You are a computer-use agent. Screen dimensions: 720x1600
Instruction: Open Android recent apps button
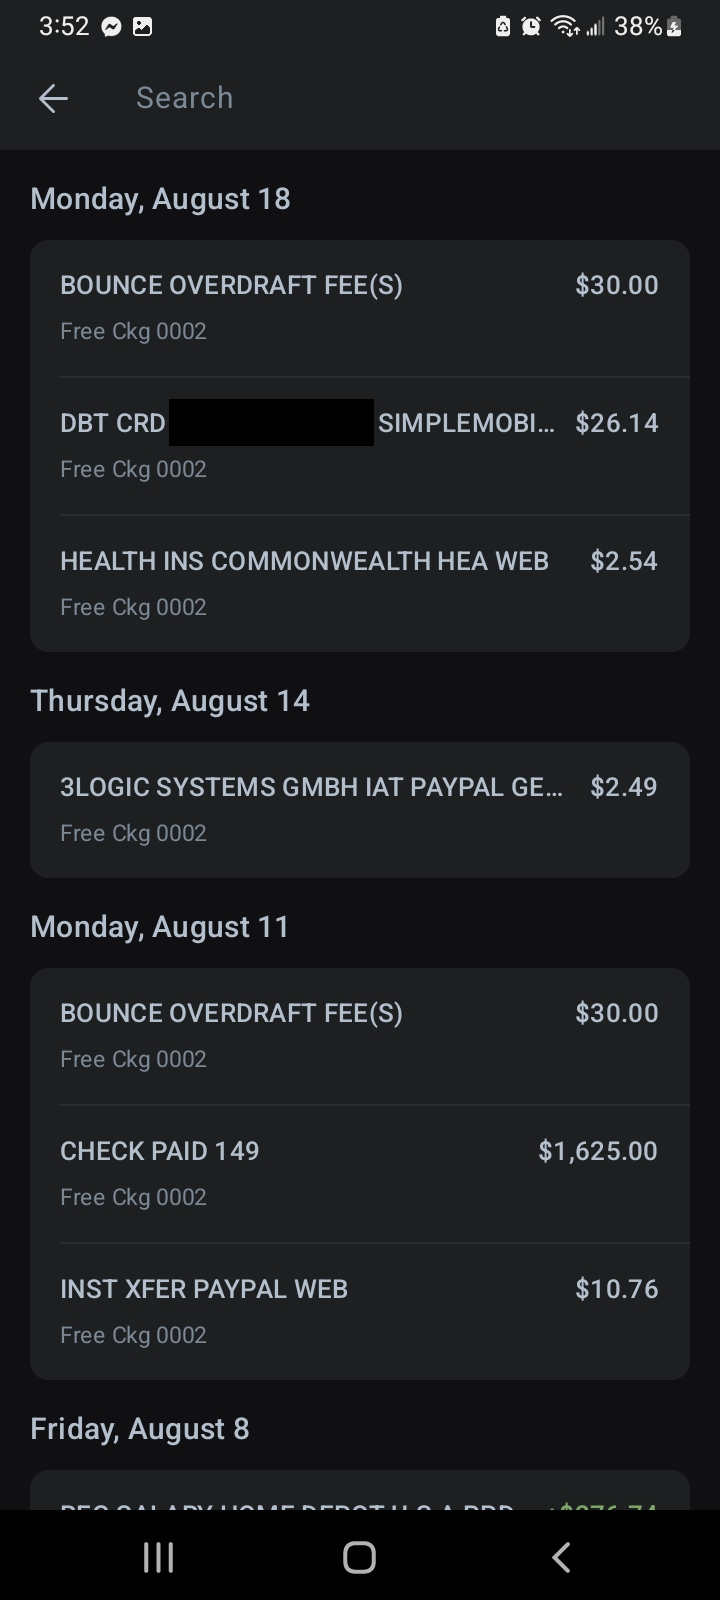(159, 1557)
